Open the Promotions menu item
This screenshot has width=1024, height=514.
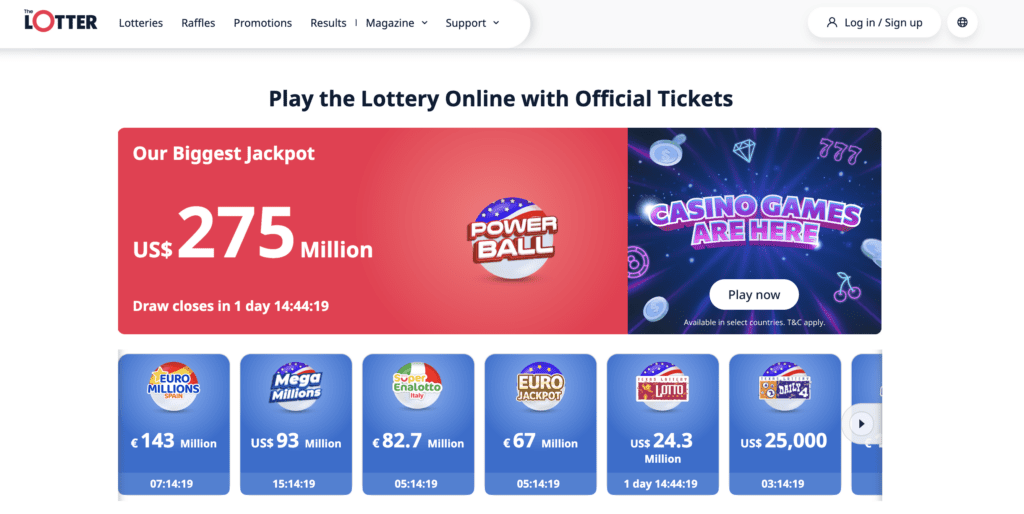[263, 23]
